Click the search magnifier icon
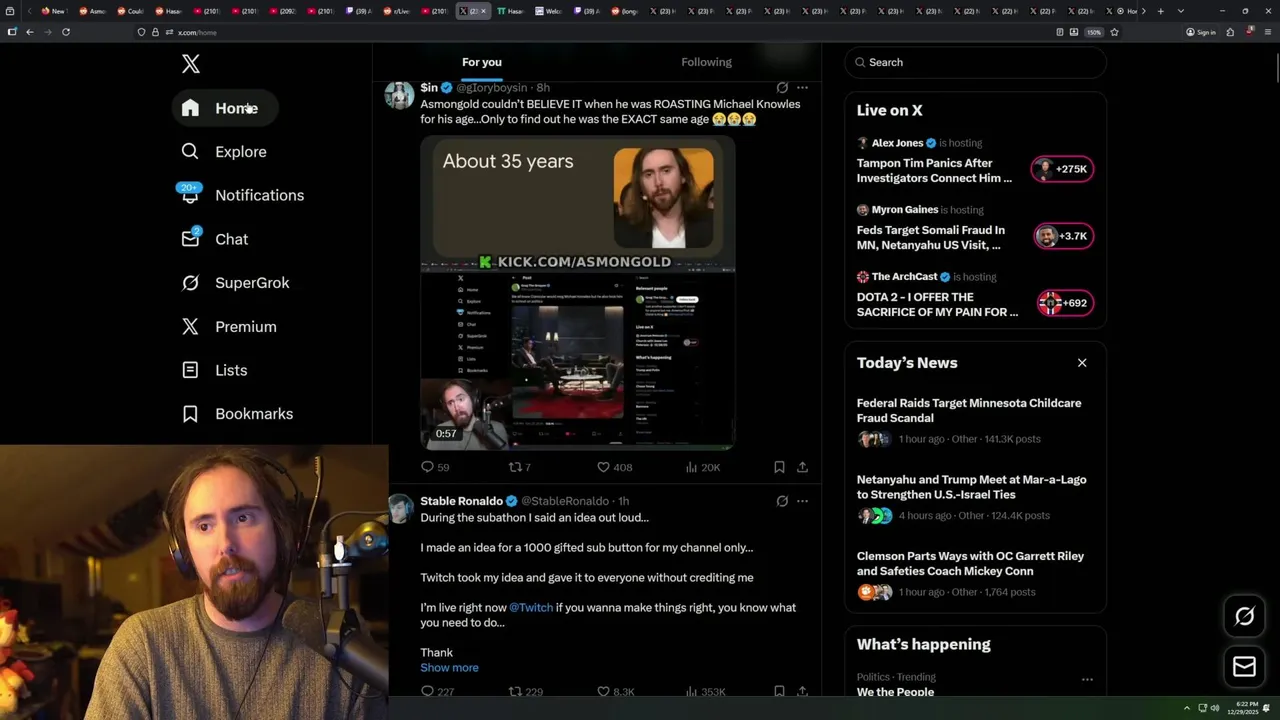 [x=860, y=62]
